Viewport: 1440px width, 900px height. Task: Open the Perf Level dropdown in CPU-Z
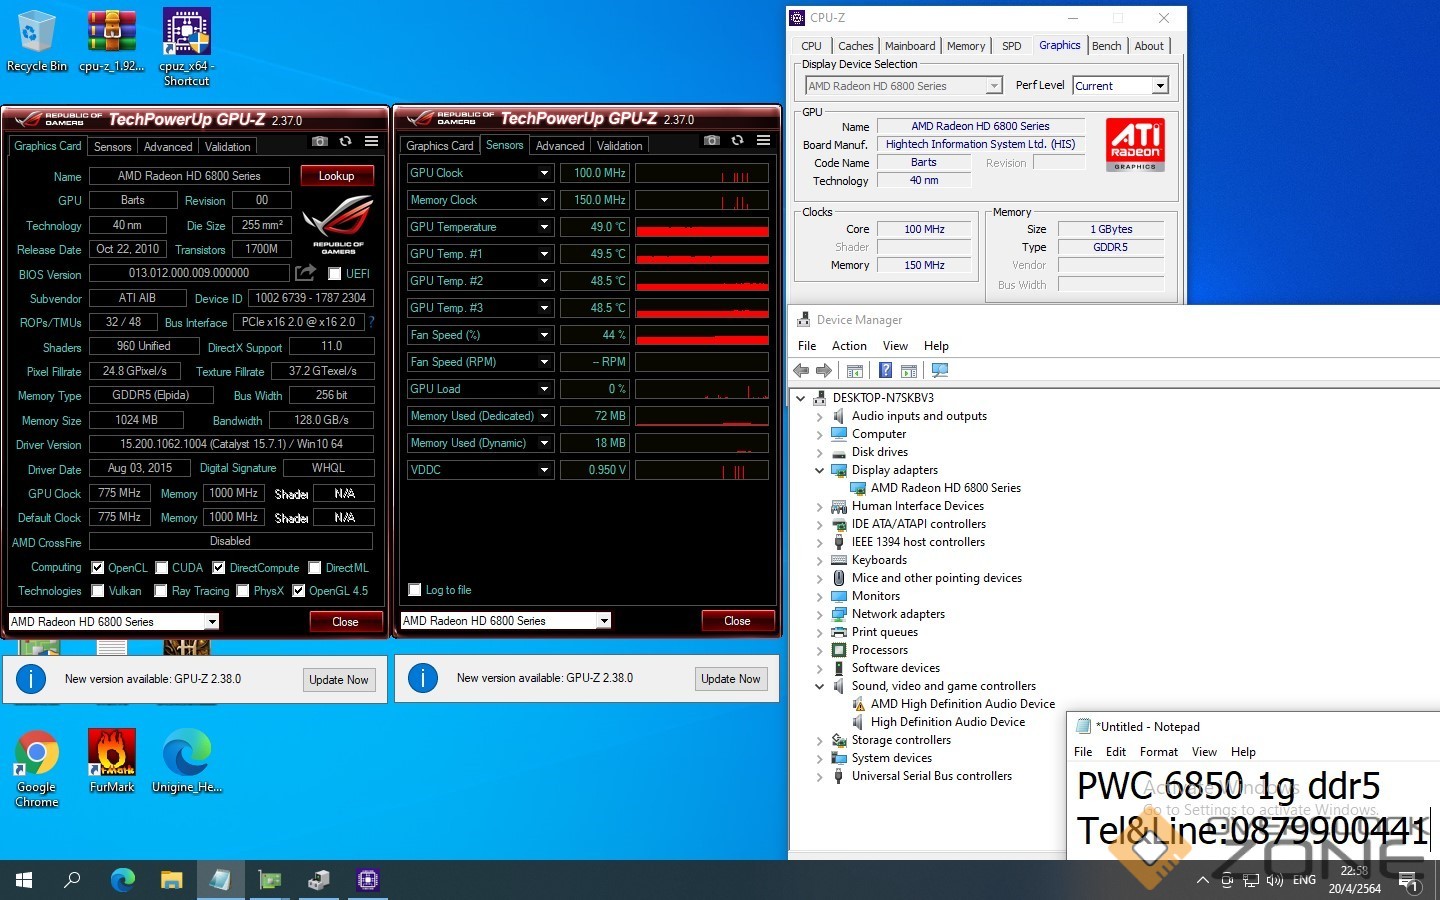pos(1159,86)
